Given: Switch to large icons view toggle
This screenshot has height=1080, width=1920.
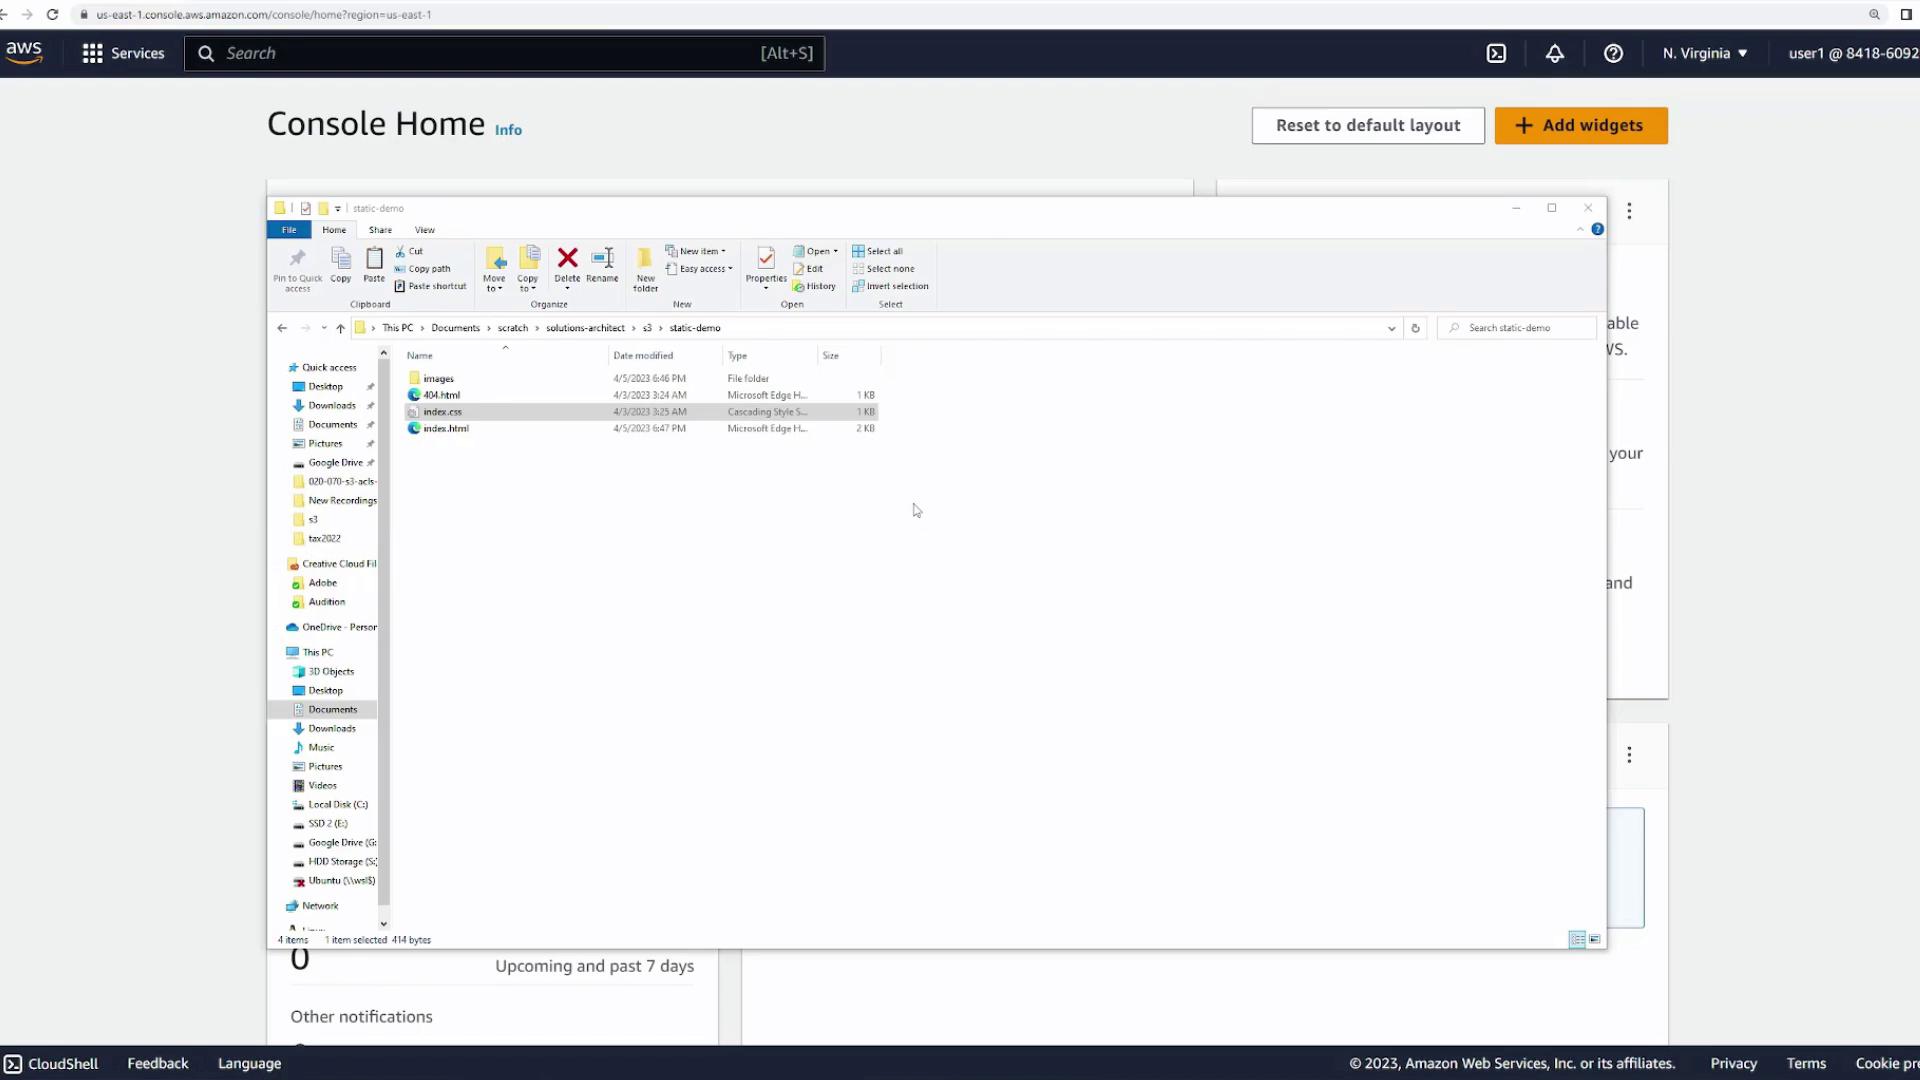Looking at the screenshot, I should tap(1595, 939).
